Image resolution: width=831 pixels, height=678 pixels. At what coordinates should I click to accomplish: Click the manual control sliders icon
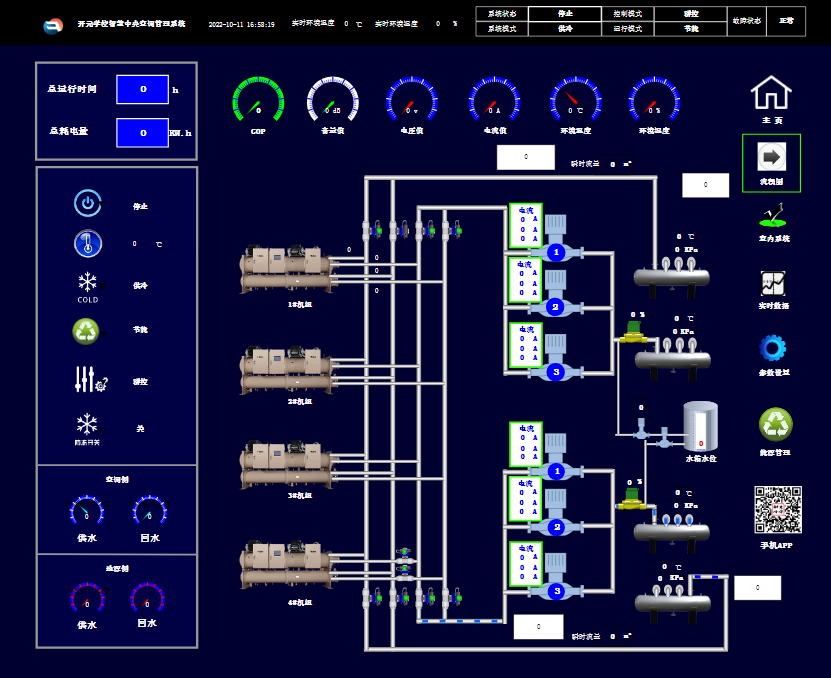pyautogui.click(x=89, y=380)
